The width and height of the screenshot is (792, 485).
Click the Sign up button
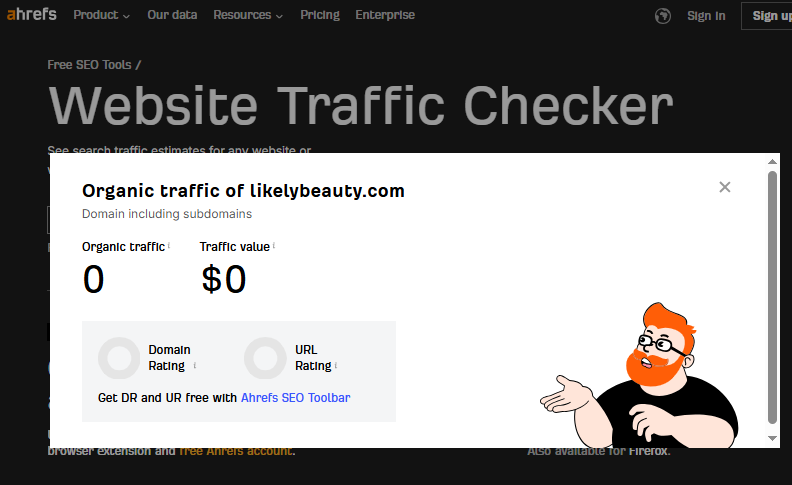pos(768,16)
